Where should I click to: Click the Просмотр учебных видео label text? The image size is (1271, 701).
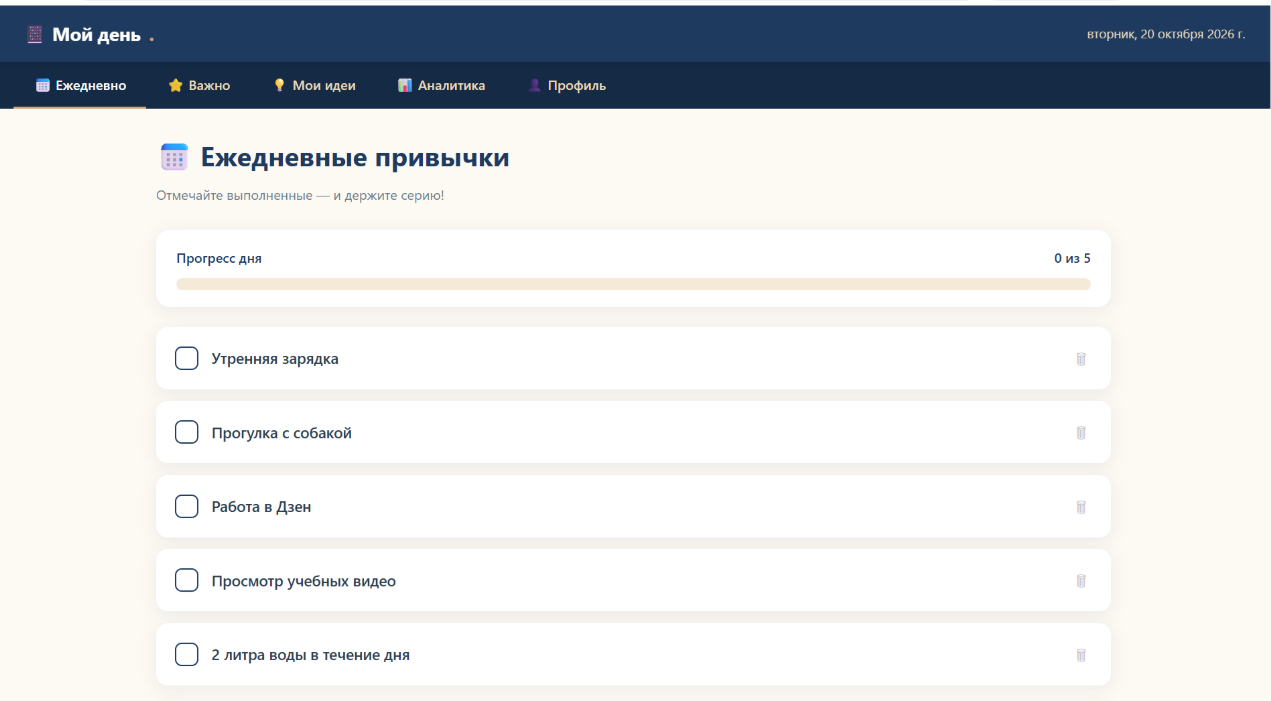(x=303, y=581)
